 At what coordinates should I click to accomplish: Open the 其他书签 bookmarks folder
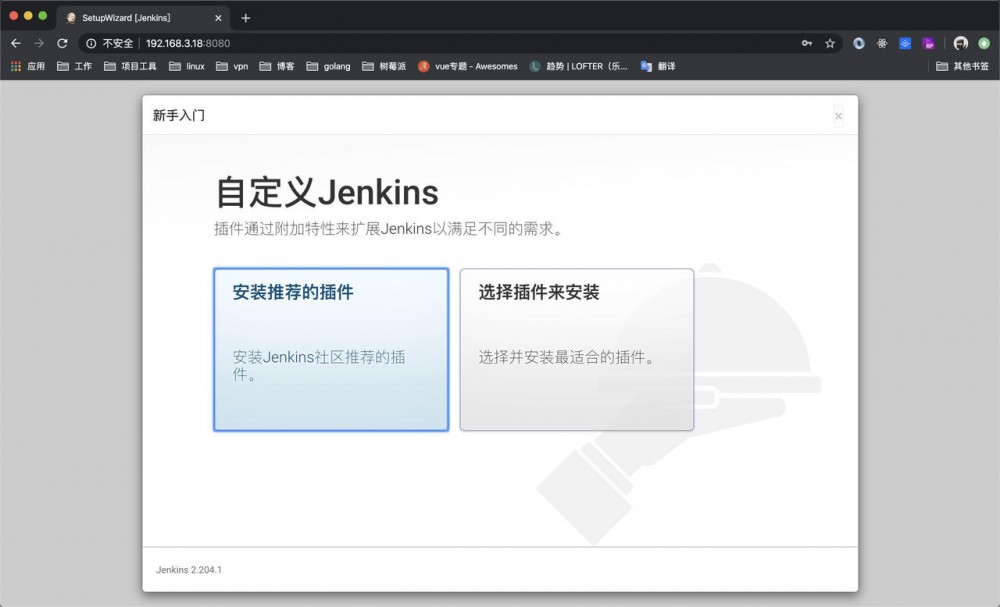coord(966,66)
